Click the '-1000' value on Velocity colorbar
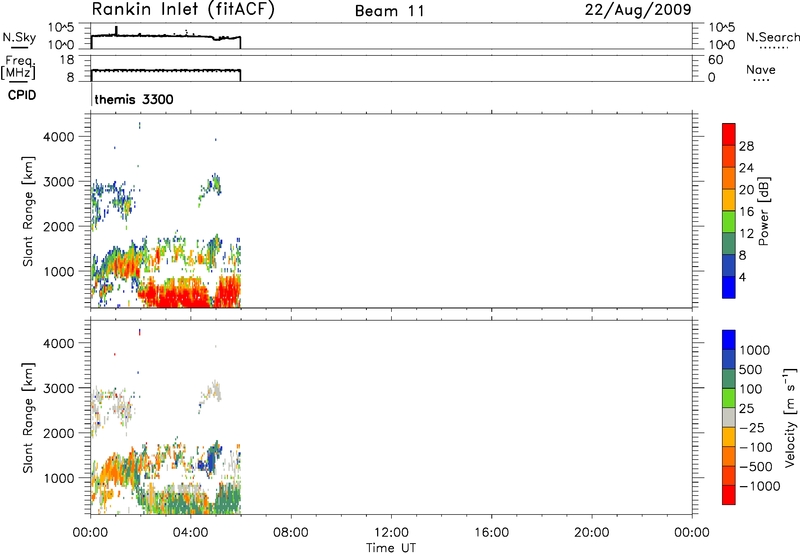The image size is (800, 554). [760, 486]
